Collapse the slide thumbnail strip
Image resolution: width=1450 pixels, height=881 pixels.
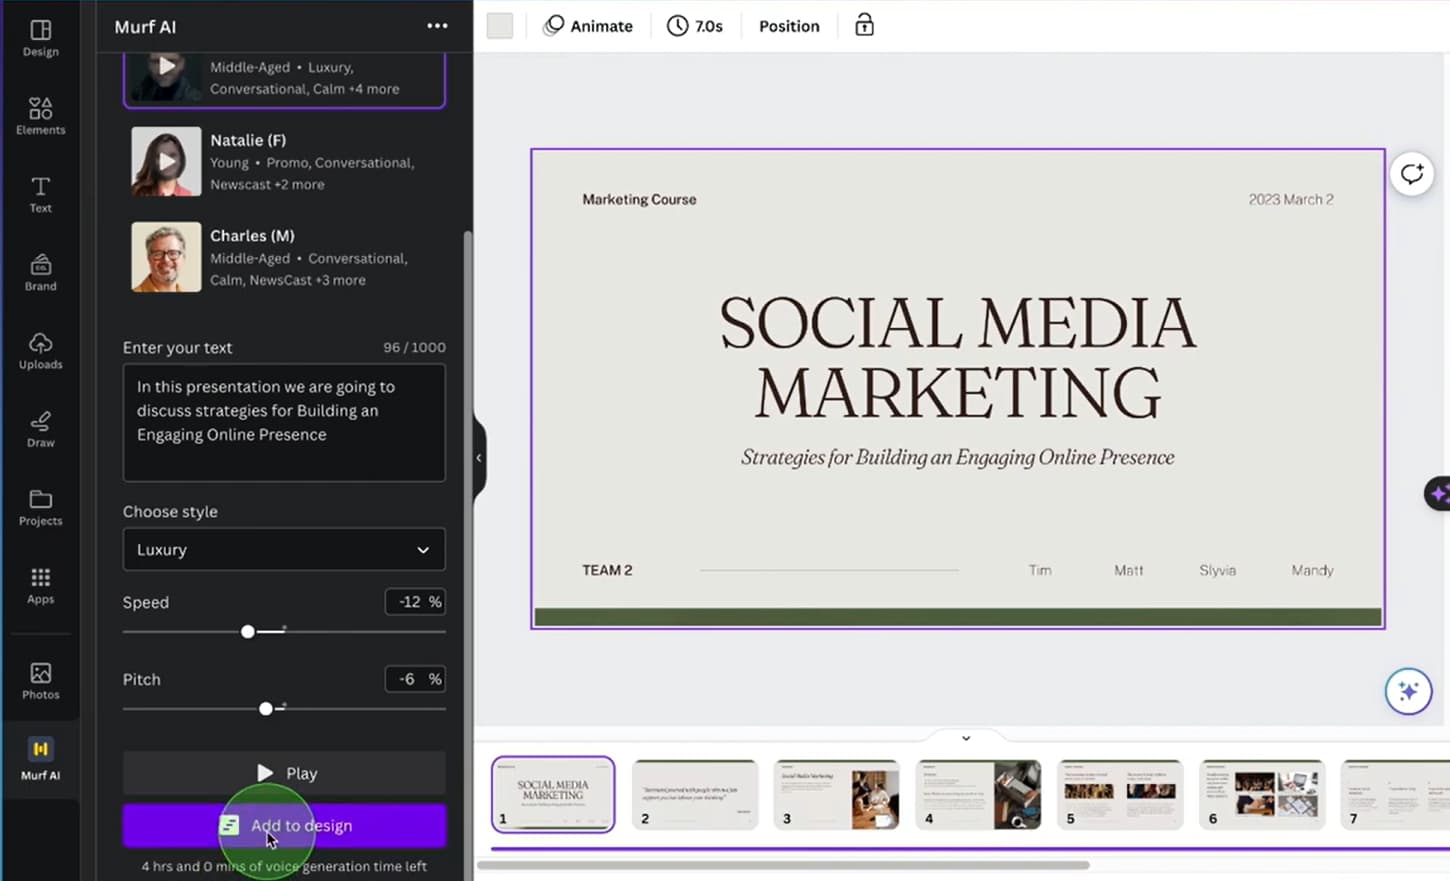pos(966,738)
